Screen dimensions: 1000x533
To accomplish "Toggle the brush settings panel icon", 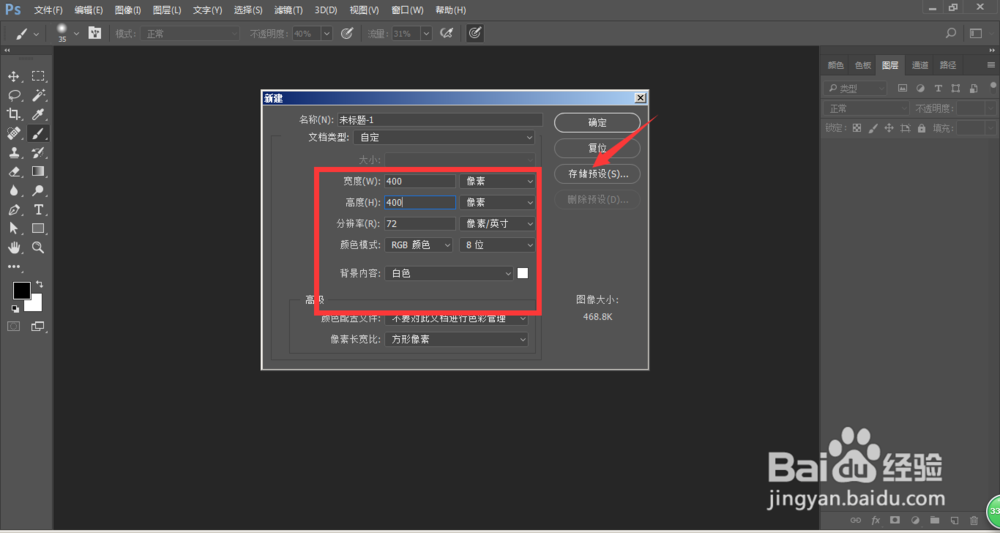I will pos(94,33).
